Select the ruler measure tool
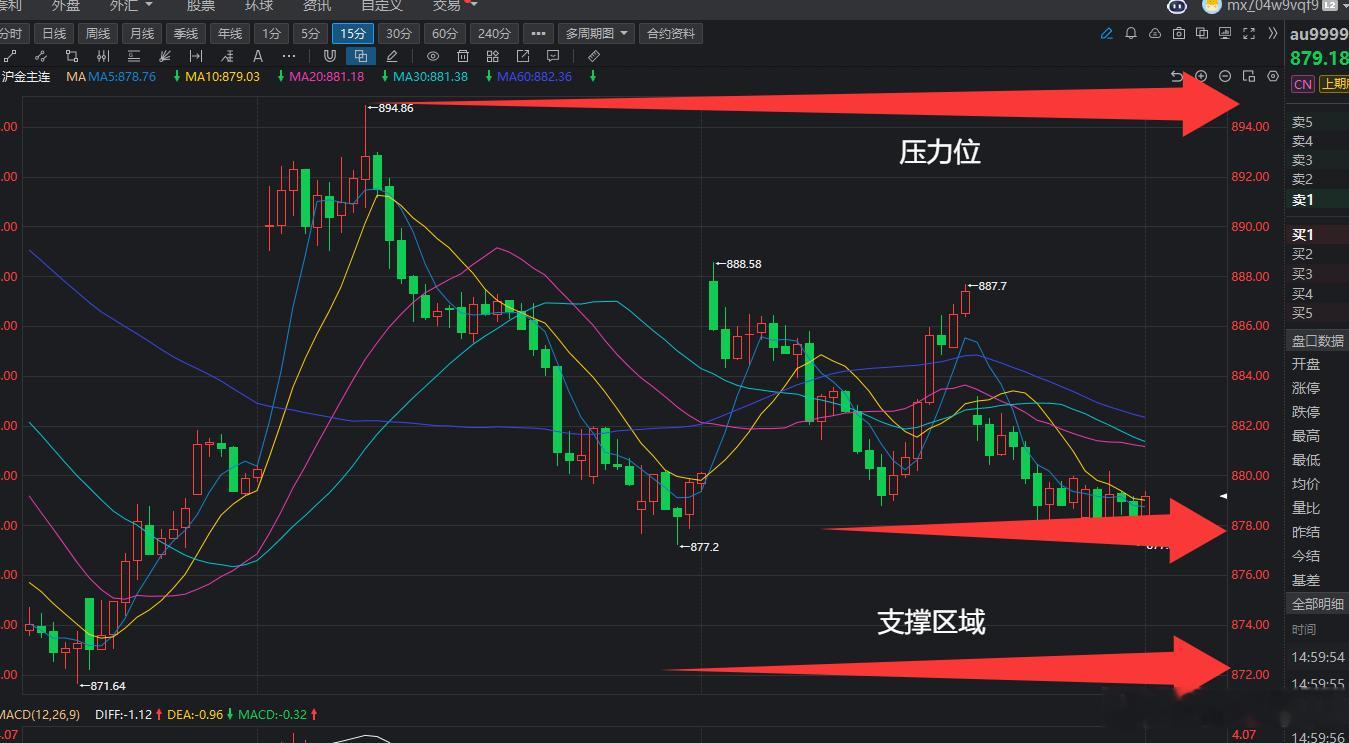 [594, 56]
